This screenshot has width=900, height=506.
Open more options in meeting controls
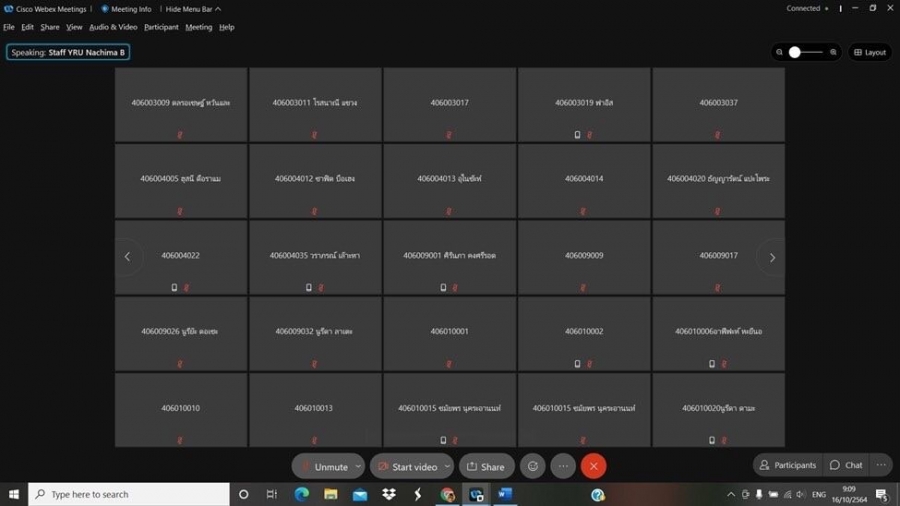point(563,466)
